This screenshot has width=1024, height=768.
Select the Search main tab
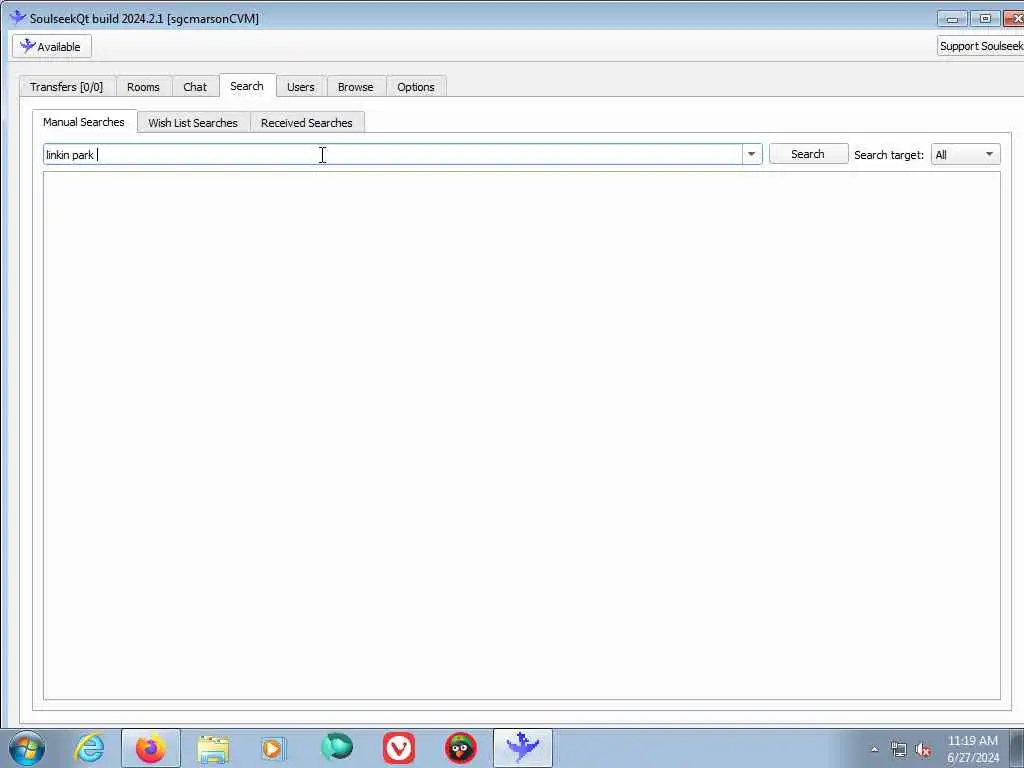[247, 86]
